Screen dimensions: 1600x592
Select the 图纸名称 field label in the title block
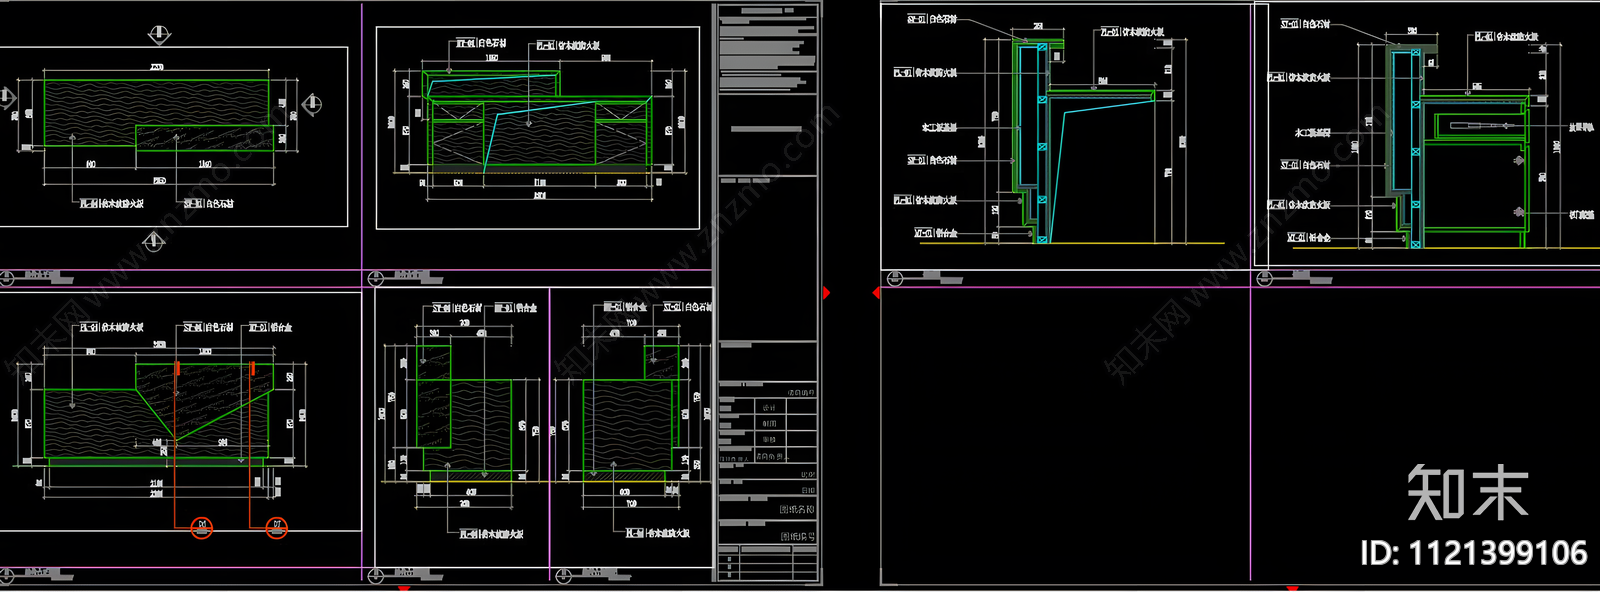coord(797,510)
